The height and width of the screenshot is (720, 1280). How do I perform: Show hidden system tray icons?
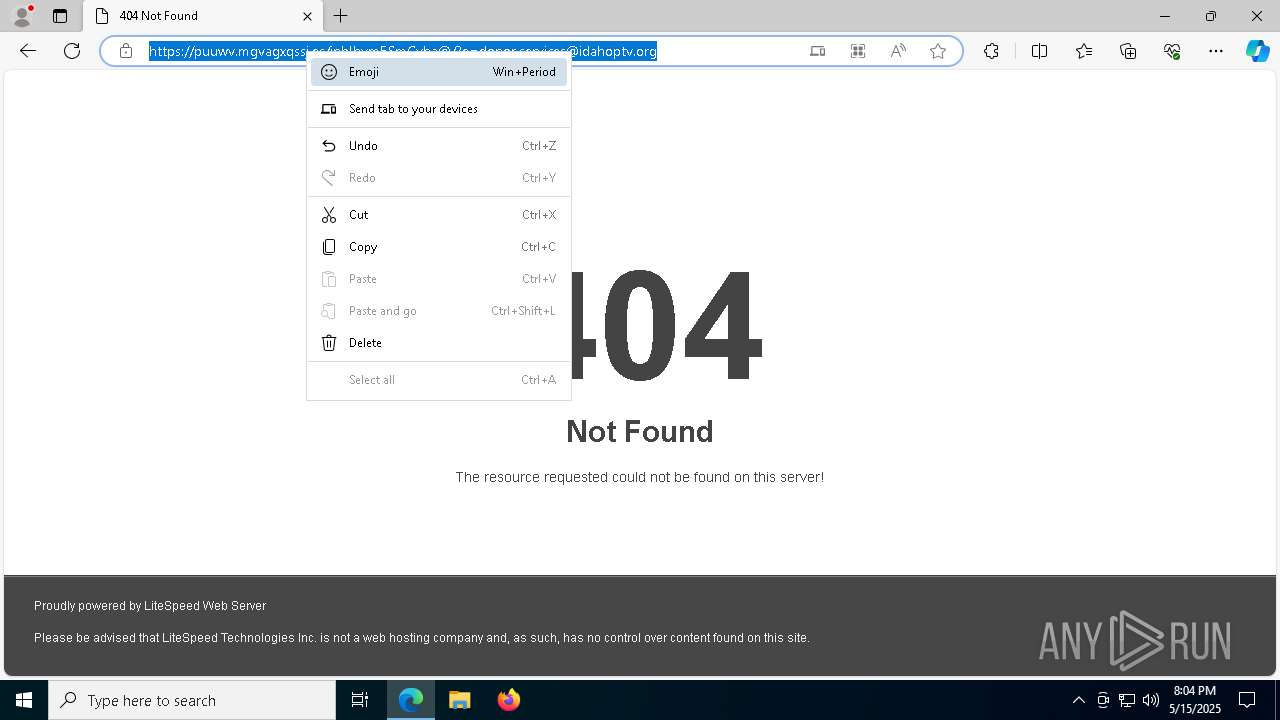coord(1078,700)
